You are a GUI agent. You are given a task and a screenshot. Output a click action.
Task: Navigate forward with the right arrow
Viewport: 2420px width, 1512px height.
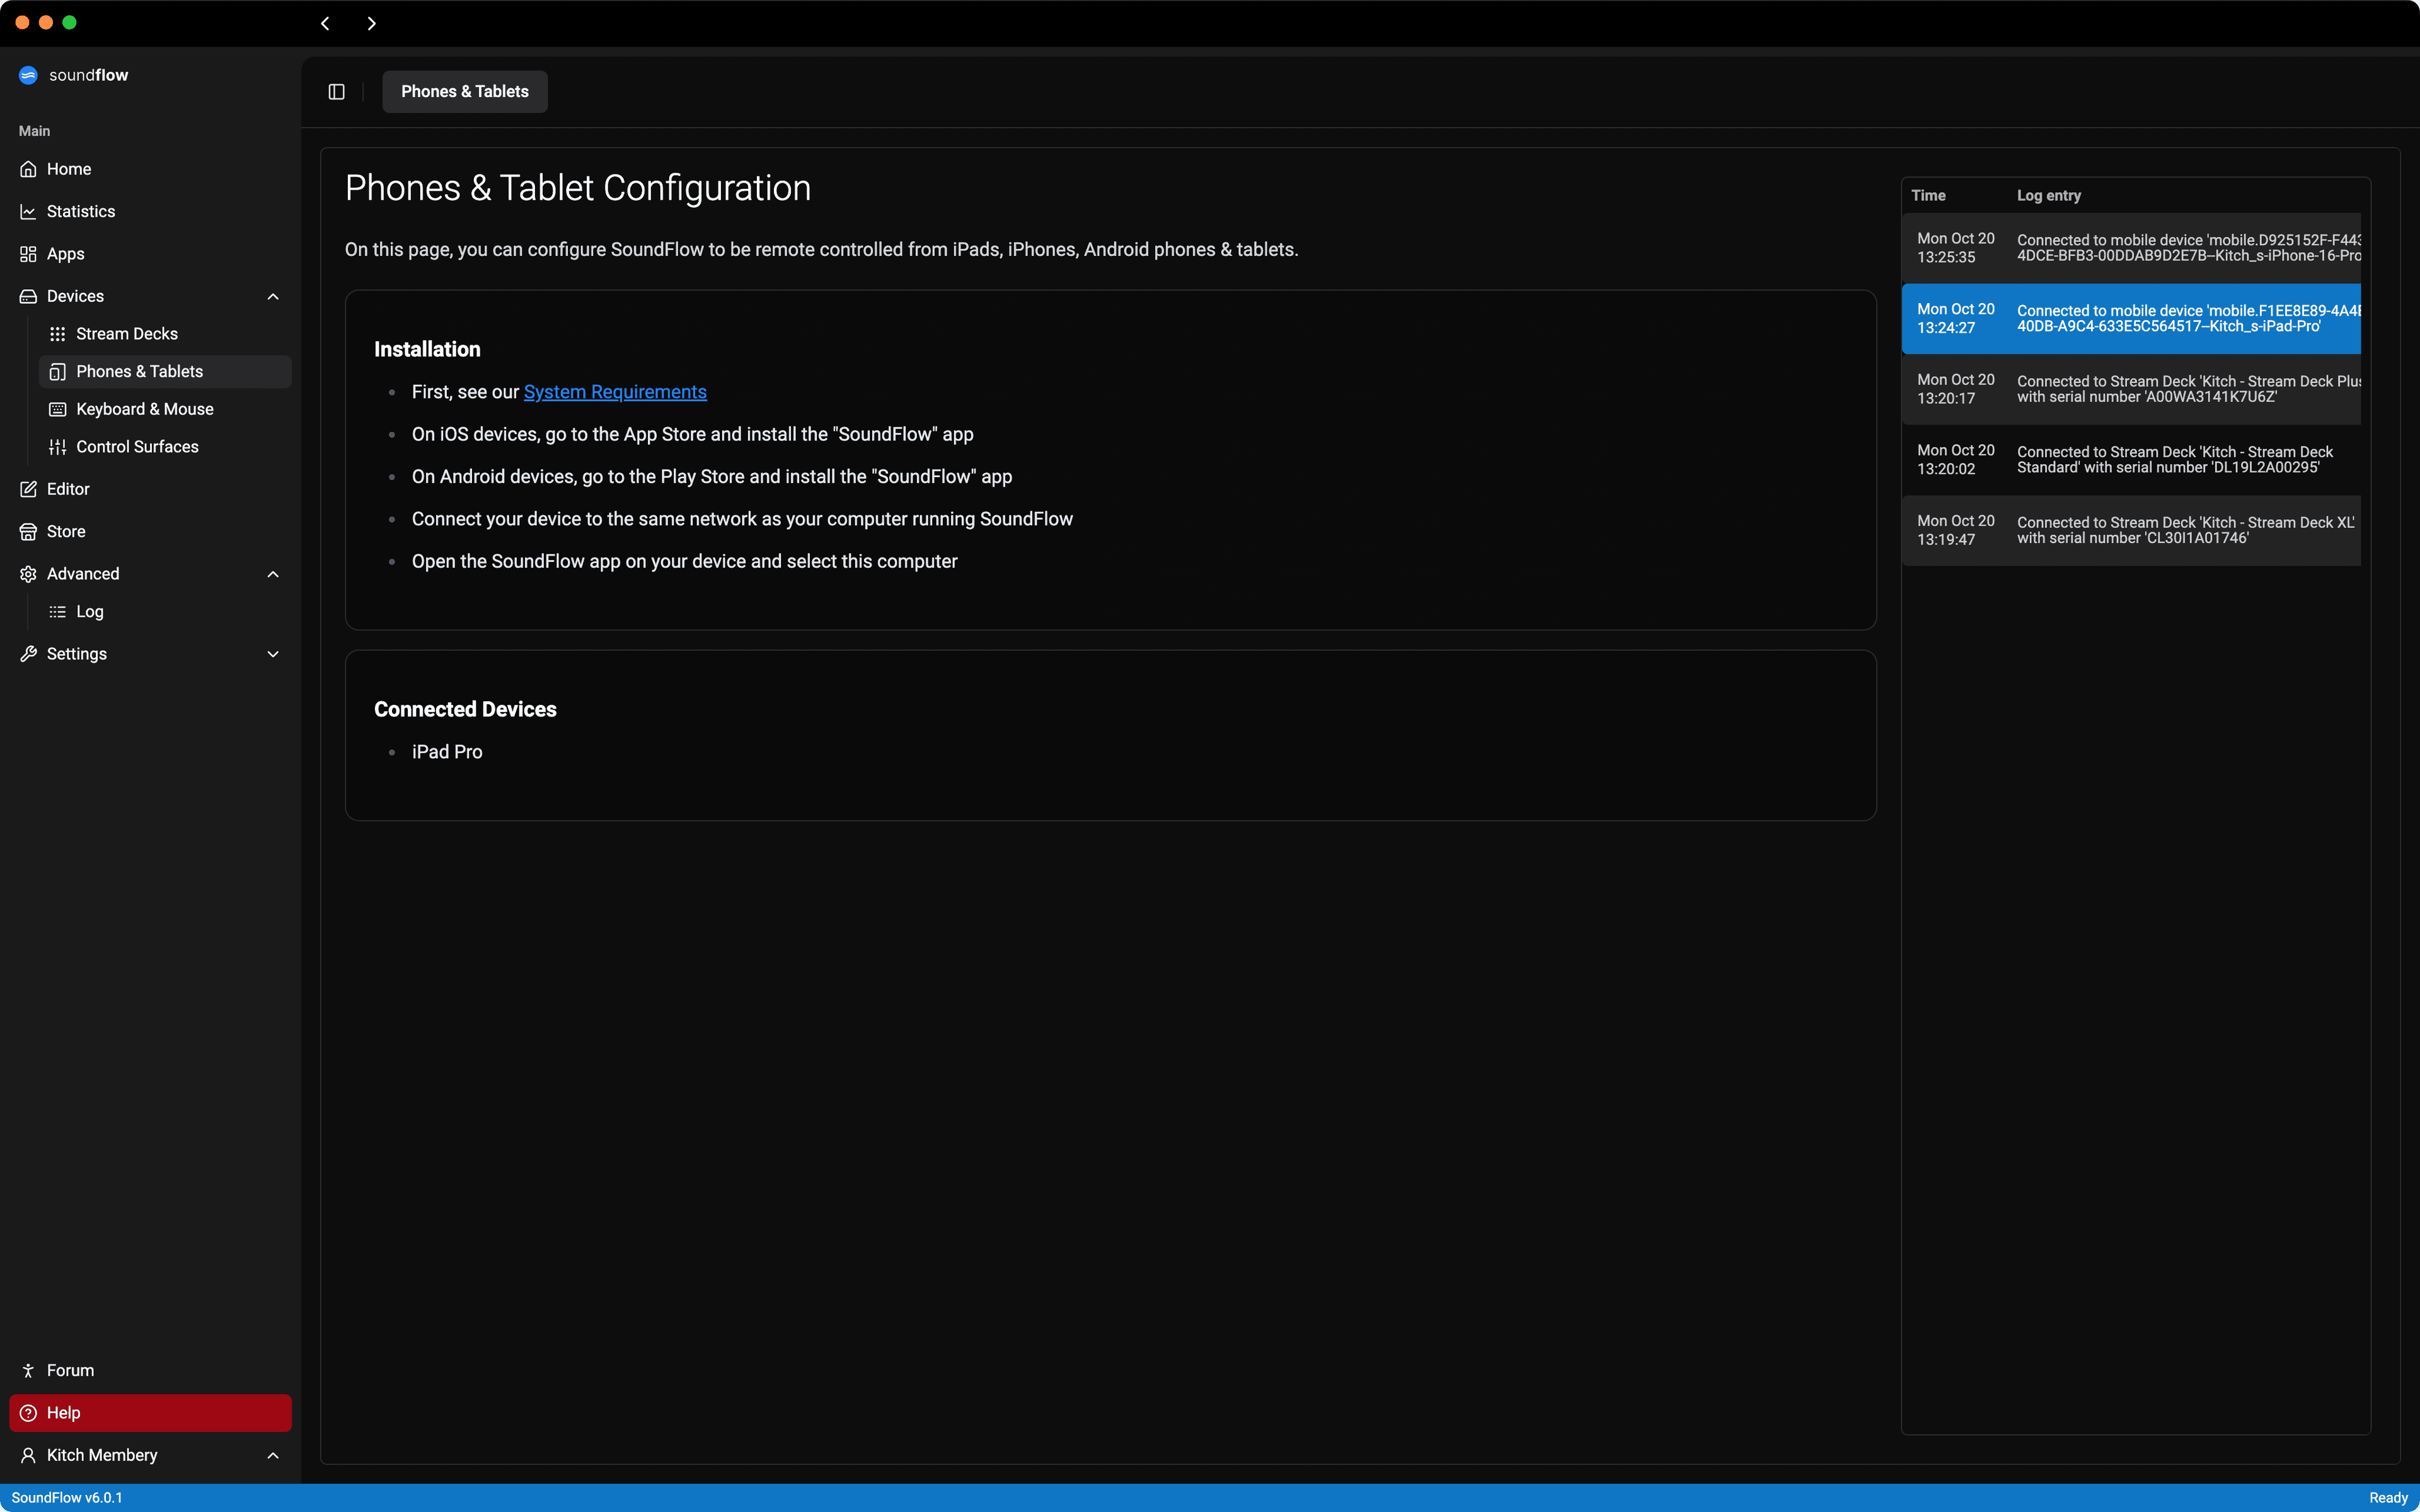pos(371,23)
